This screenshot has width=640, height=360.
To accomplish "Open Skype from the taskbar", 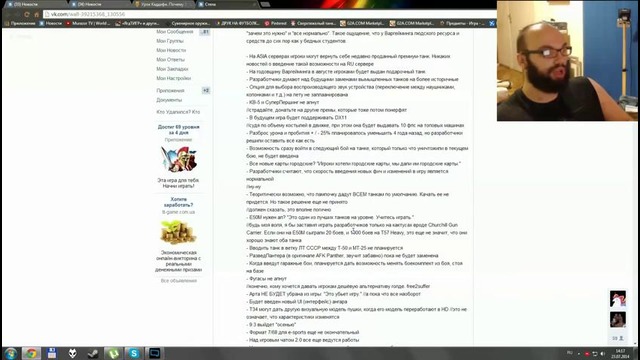I will click(134, 353).
